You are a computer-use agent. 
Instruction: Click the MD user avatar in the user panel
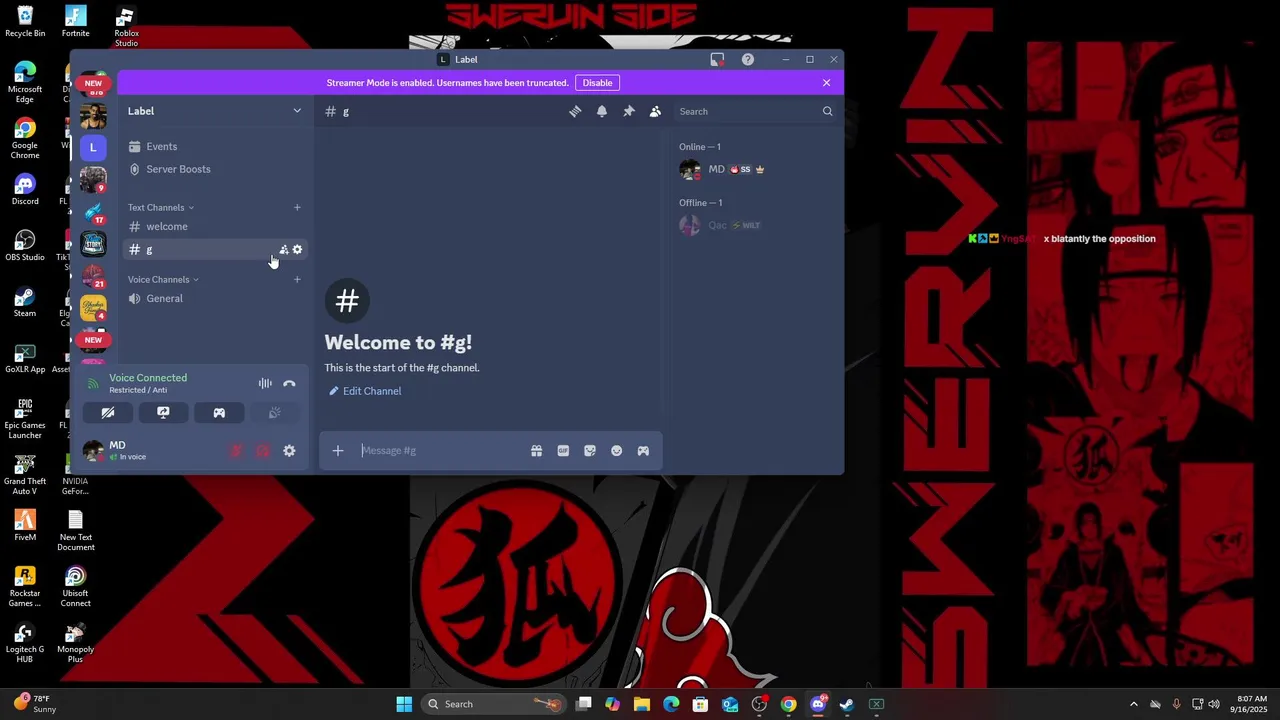(93, 451)
